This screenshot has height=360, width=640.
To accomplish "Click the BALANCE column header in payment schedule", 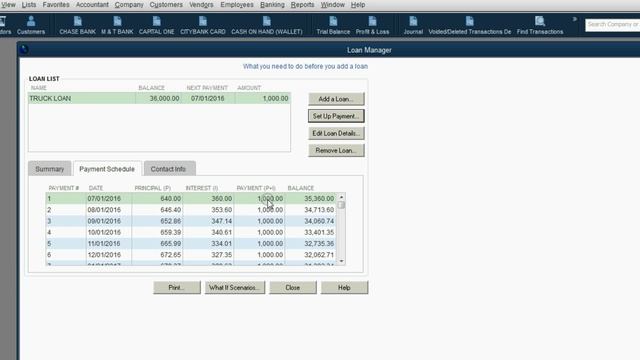I will [x=301, y=188].
